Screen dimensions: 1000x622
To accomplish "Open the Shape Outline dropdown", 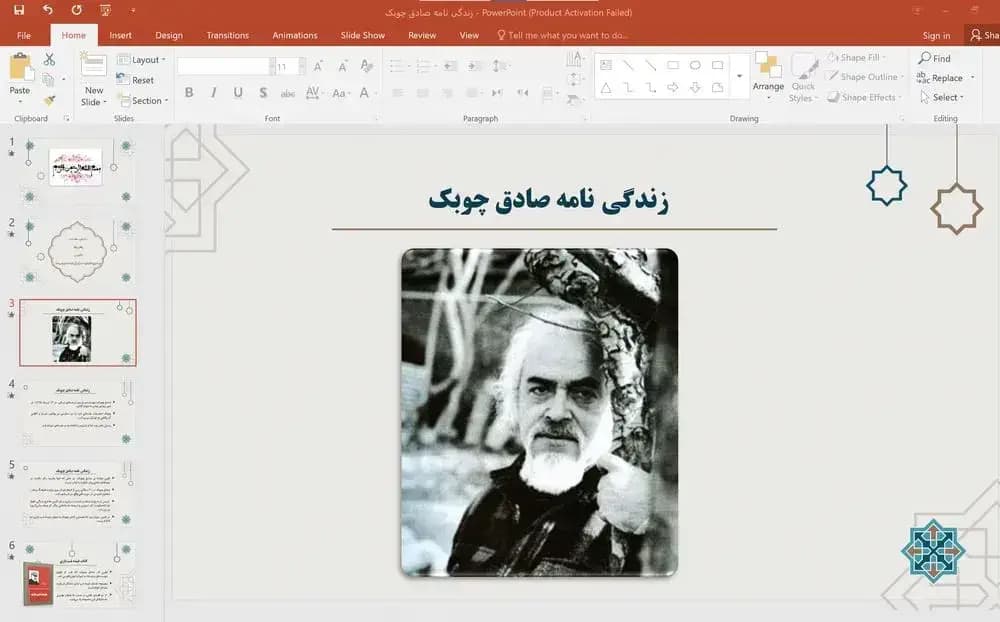I will (x=865, y=77).
